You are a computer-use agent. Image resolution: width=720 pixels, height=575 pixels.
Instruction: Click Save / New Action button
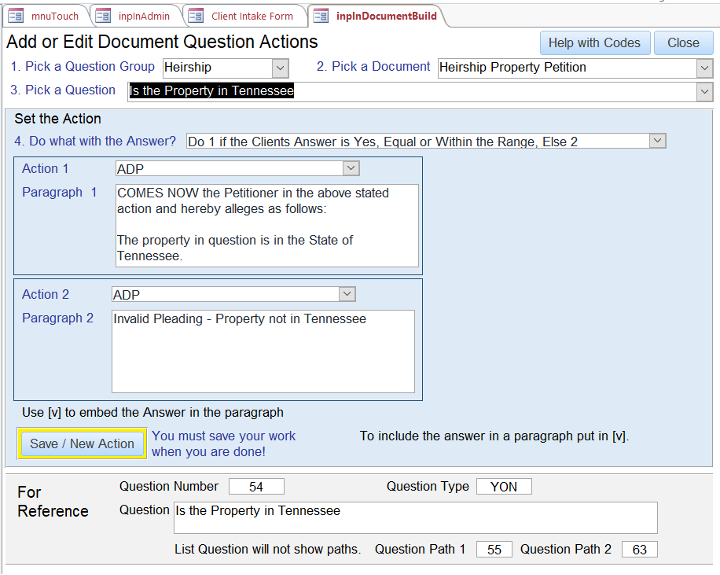[x=82, y=444]
